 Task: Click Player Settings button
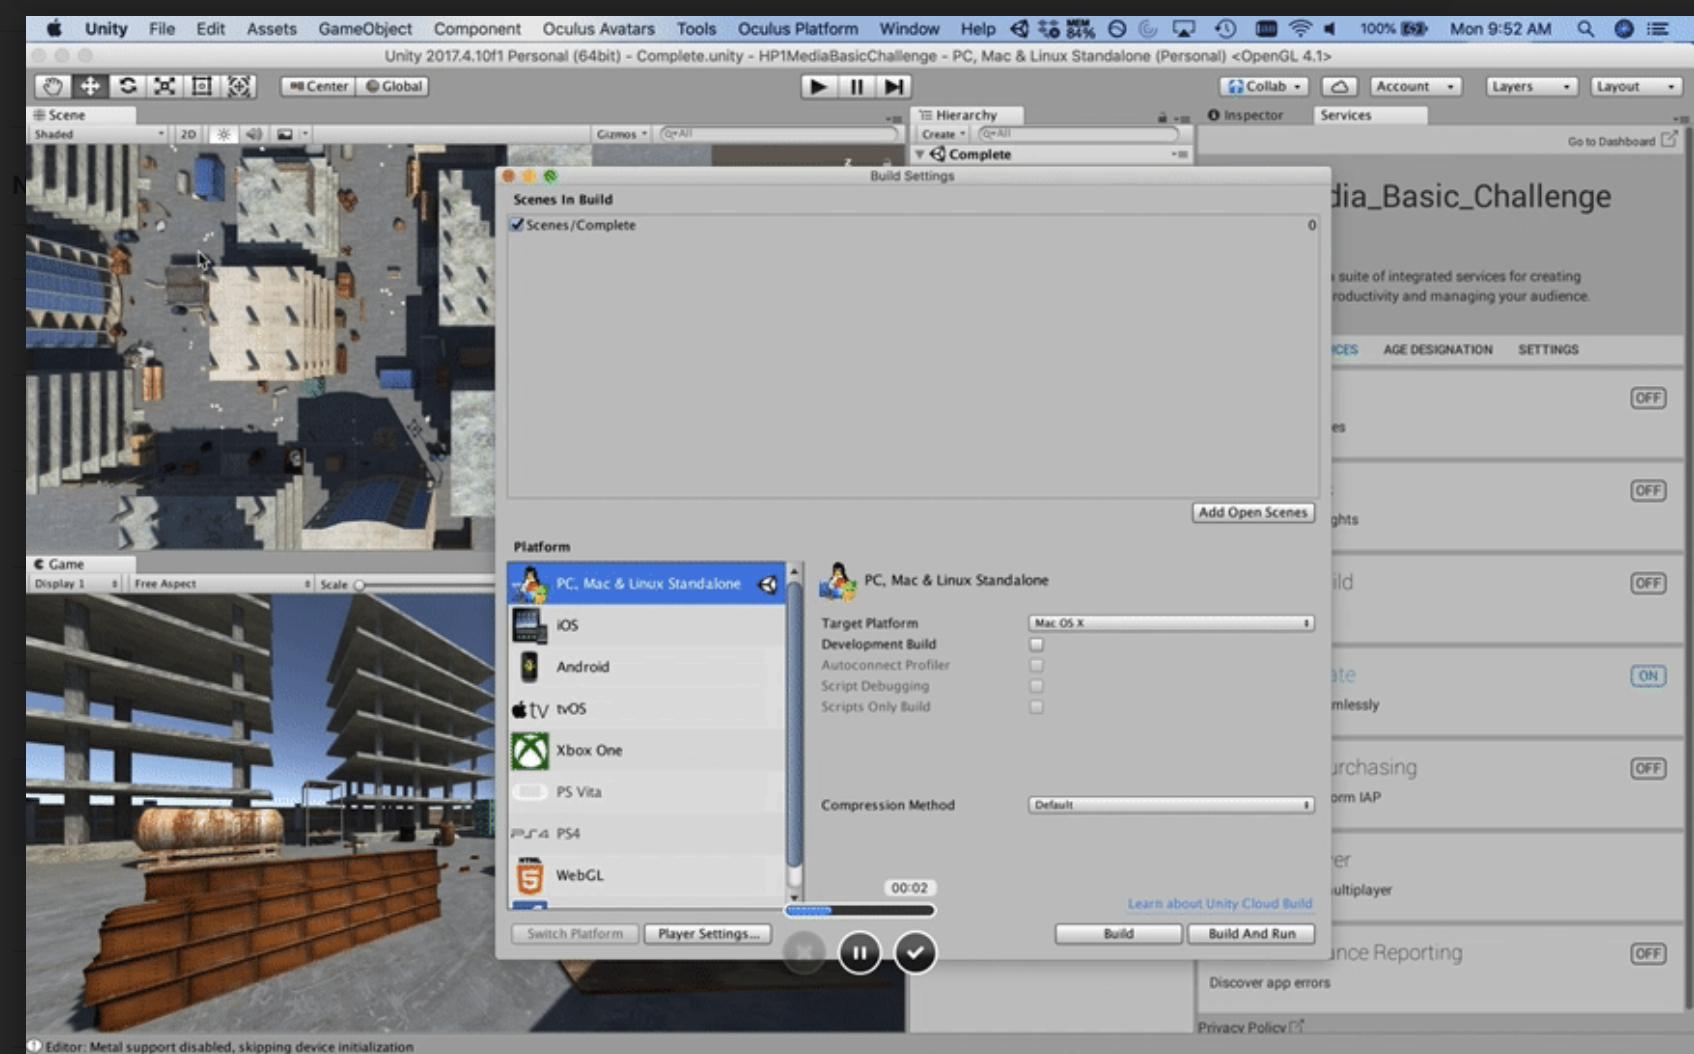708,934
